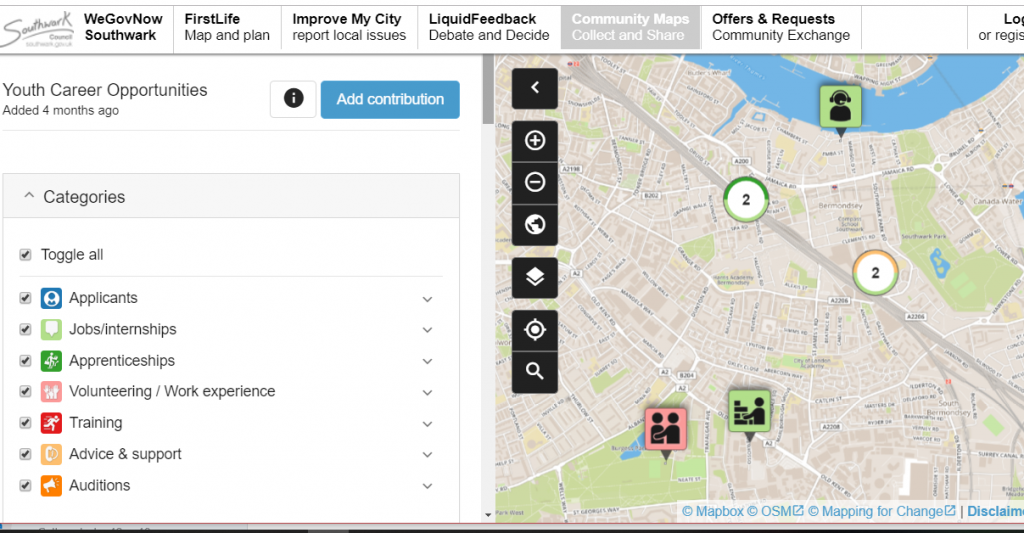Open the Disclaimer link
The width and height of the screenshot is (1024, 533).
[x=995, y=511]
